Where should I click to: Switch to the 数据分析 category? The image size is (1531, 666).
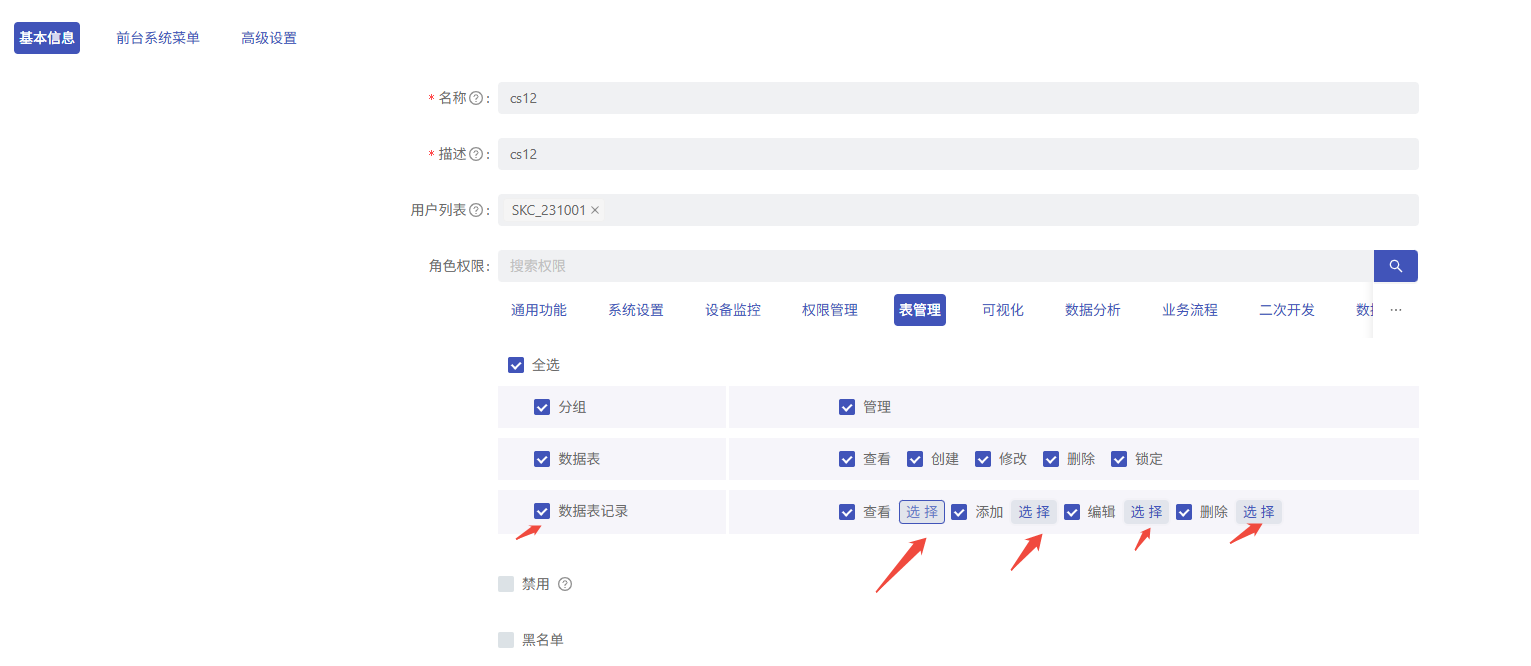point(1092,310)
